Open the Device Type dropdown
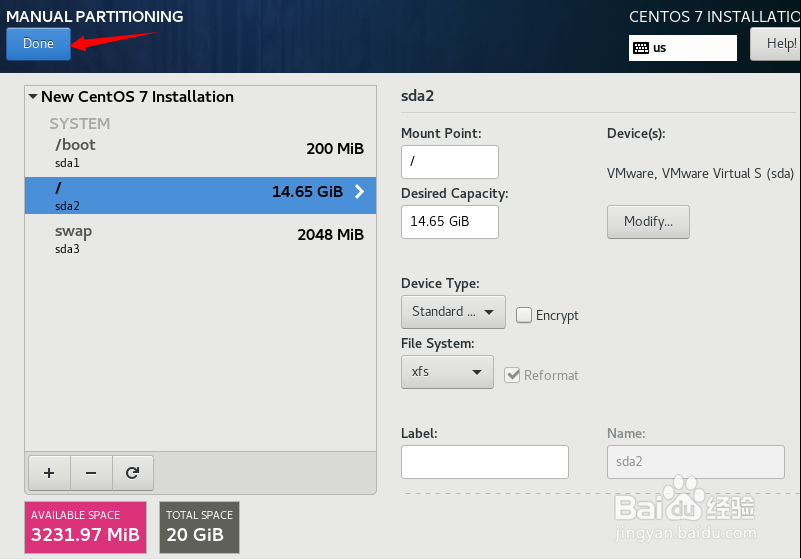This screenshot has width=801, height=560. (453, 312)
